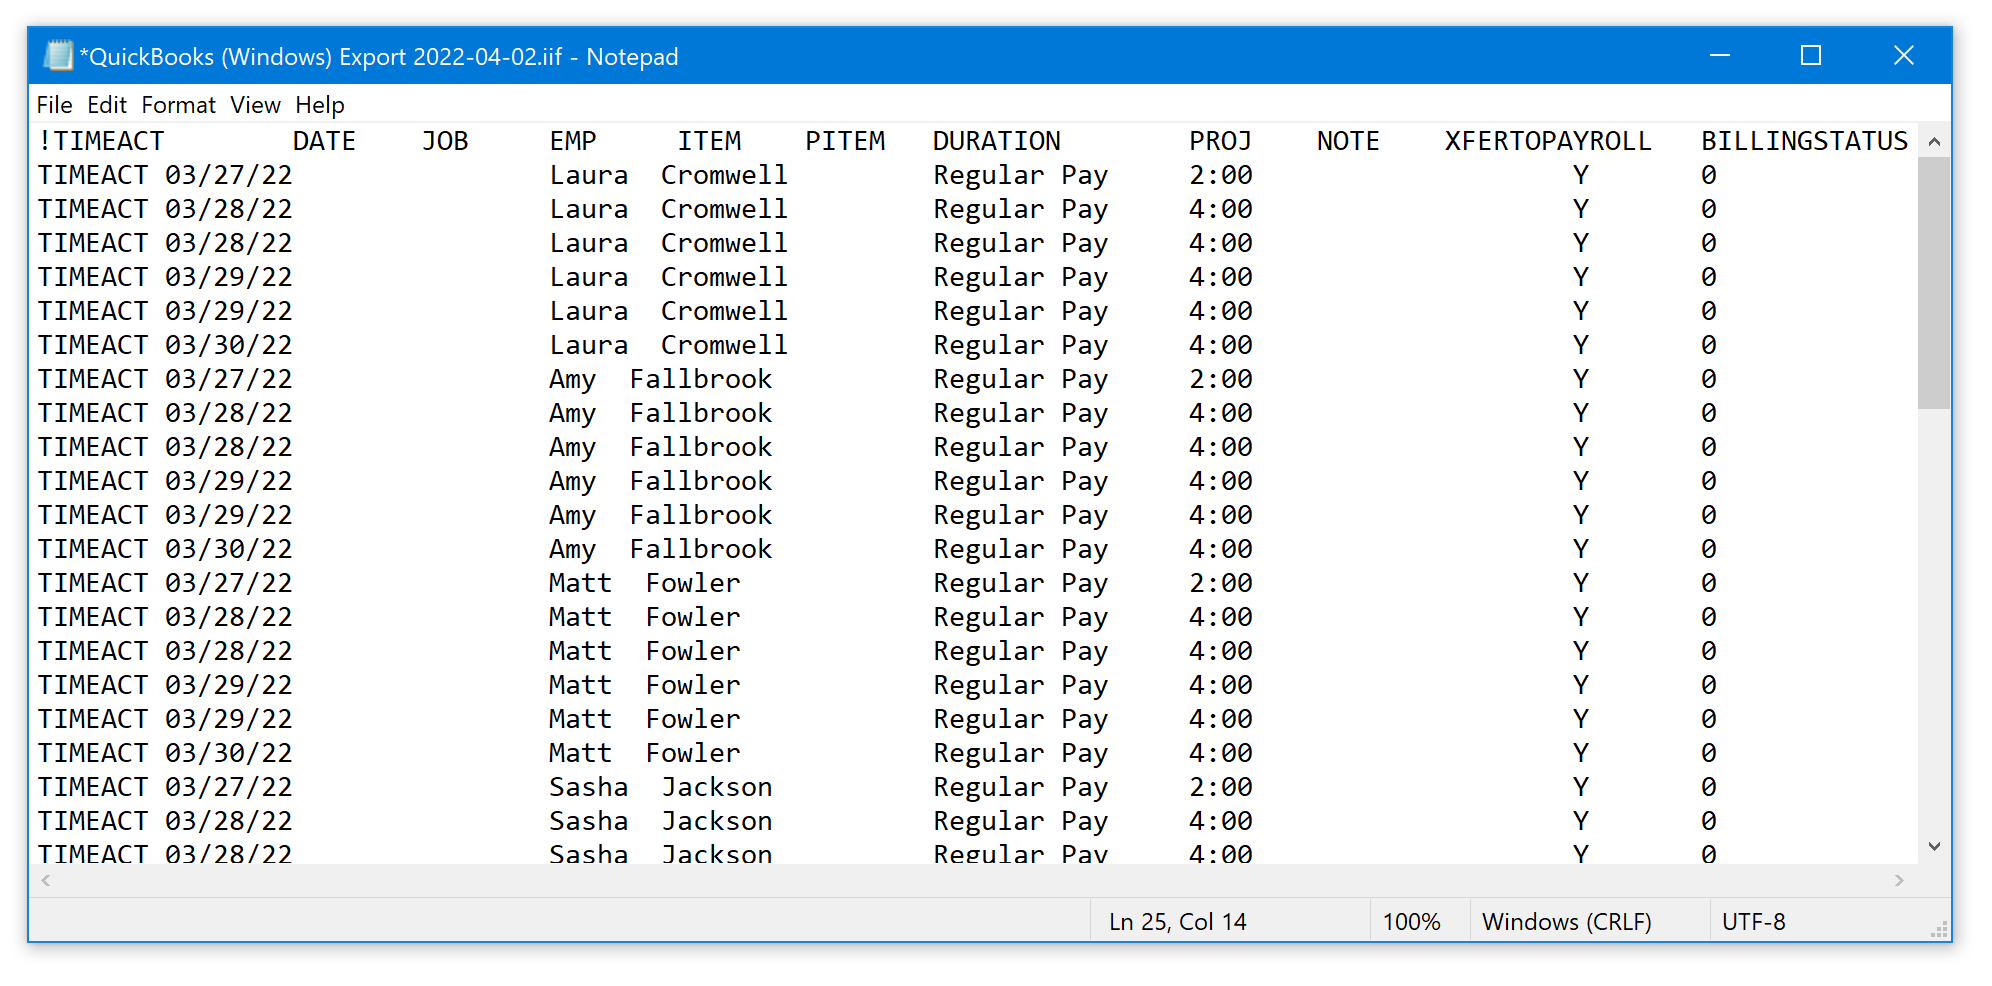Image resolution: width=1992 pixels, height=986 pixels.
Task: Click 'Matt' in the 03/27/22 Fowler row
Action: point(580,583)
